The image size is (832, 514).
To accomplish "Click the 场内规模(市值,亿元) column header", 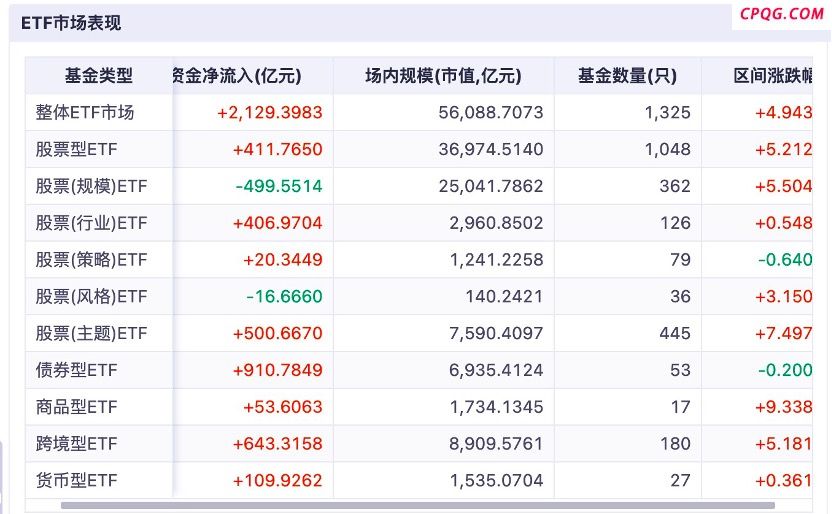I will tap(443, 76).
